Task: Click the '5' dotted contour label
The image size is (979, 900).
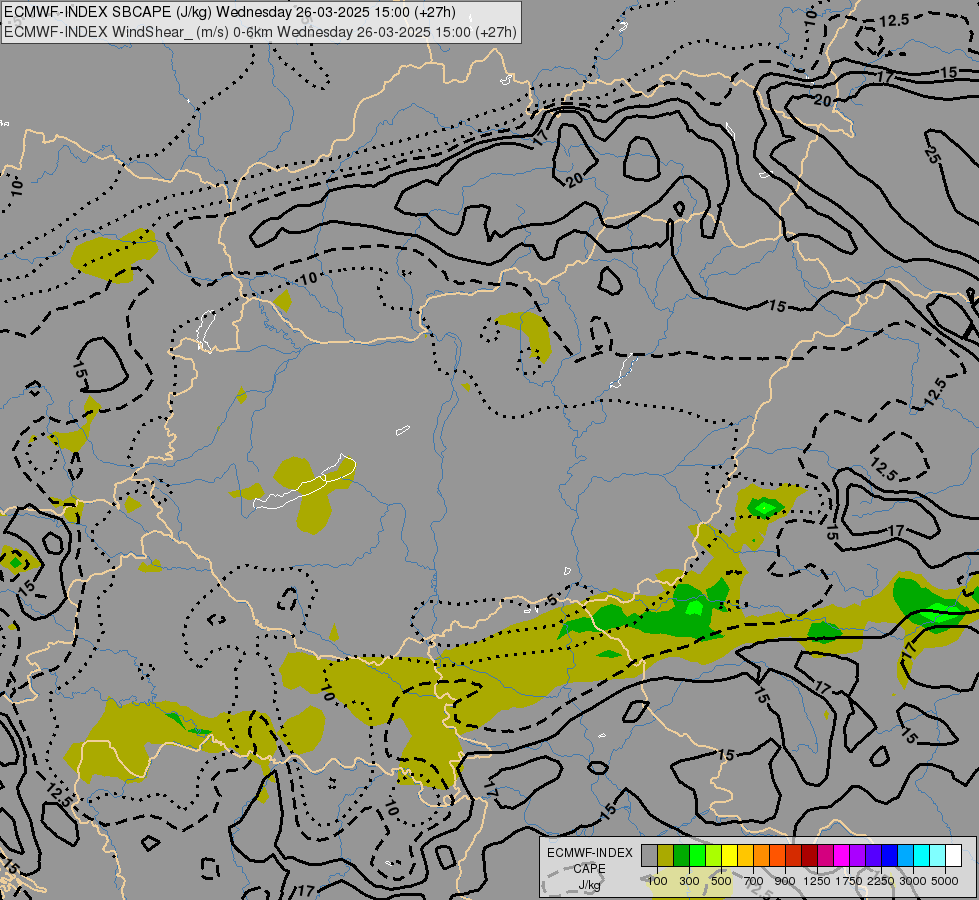Action: [551, 600]
